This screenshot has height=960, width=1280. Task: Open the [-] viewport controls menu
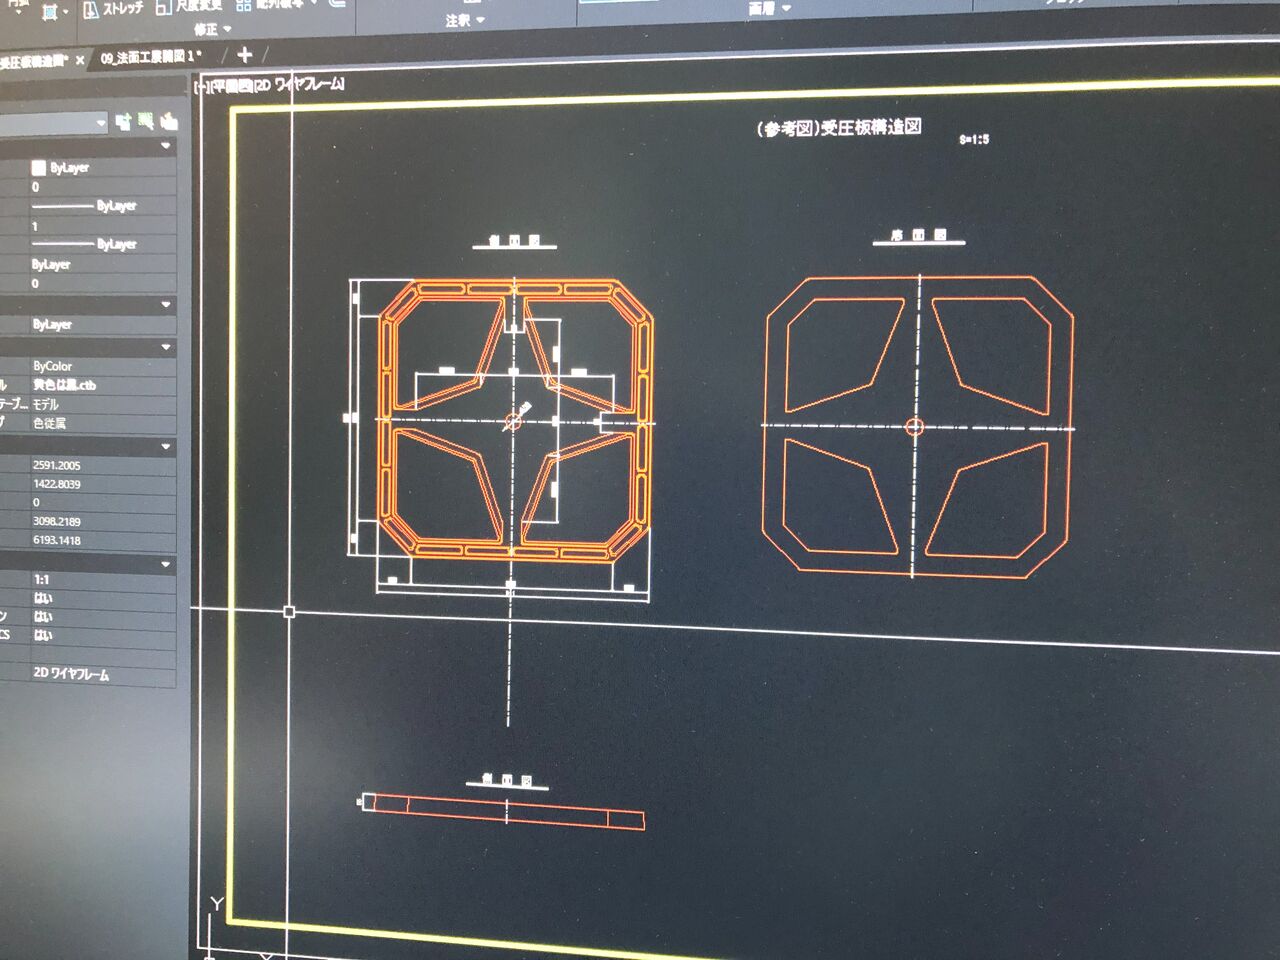(x=203, y=88)
